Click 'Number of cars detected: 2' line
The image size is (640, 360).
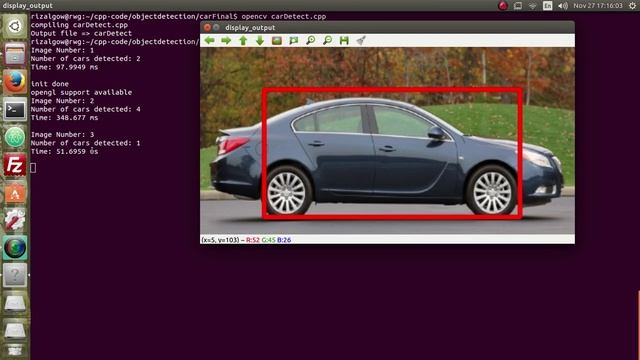click(85, 59)
